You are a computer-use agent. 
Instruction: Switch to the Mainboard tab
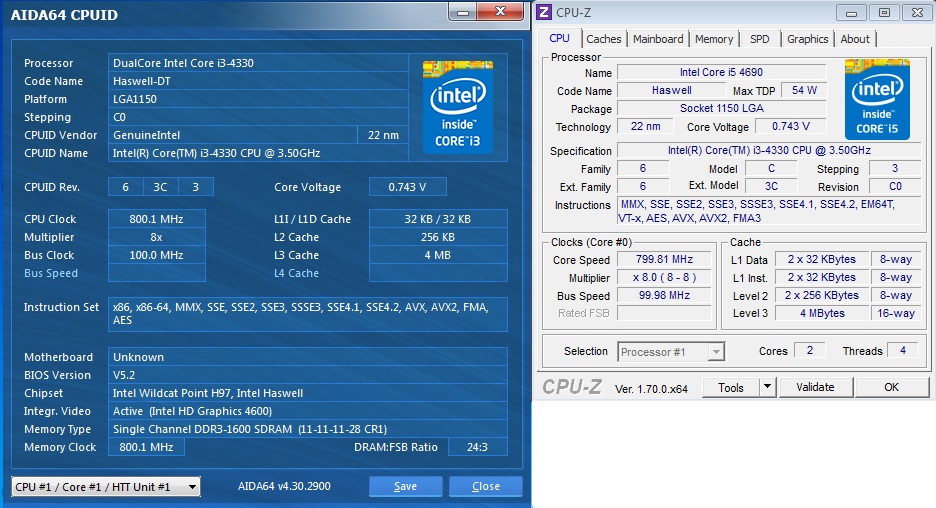658,39
